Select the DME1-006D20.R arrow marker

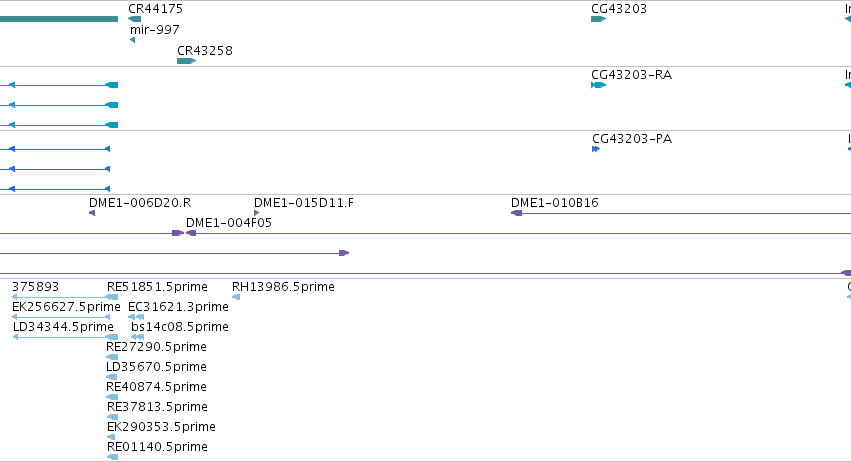click(92, 213)
